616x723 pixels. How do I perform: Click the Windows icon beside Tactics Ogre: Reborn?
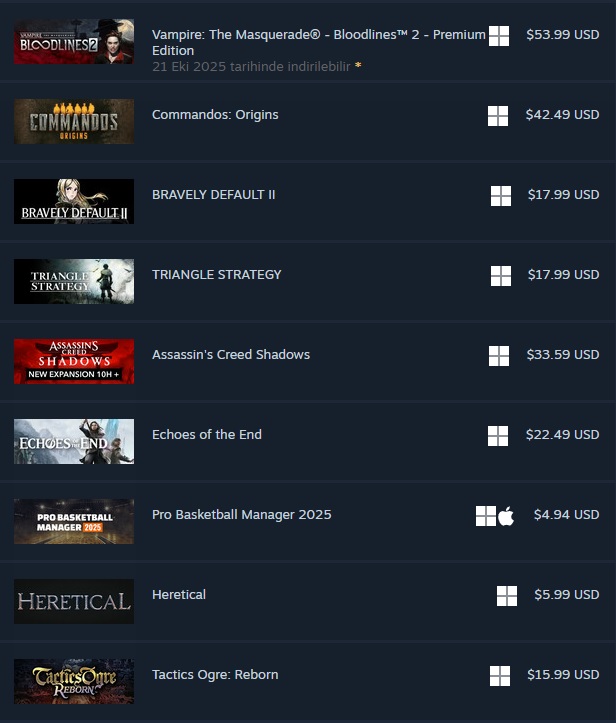tap(500, 676)
